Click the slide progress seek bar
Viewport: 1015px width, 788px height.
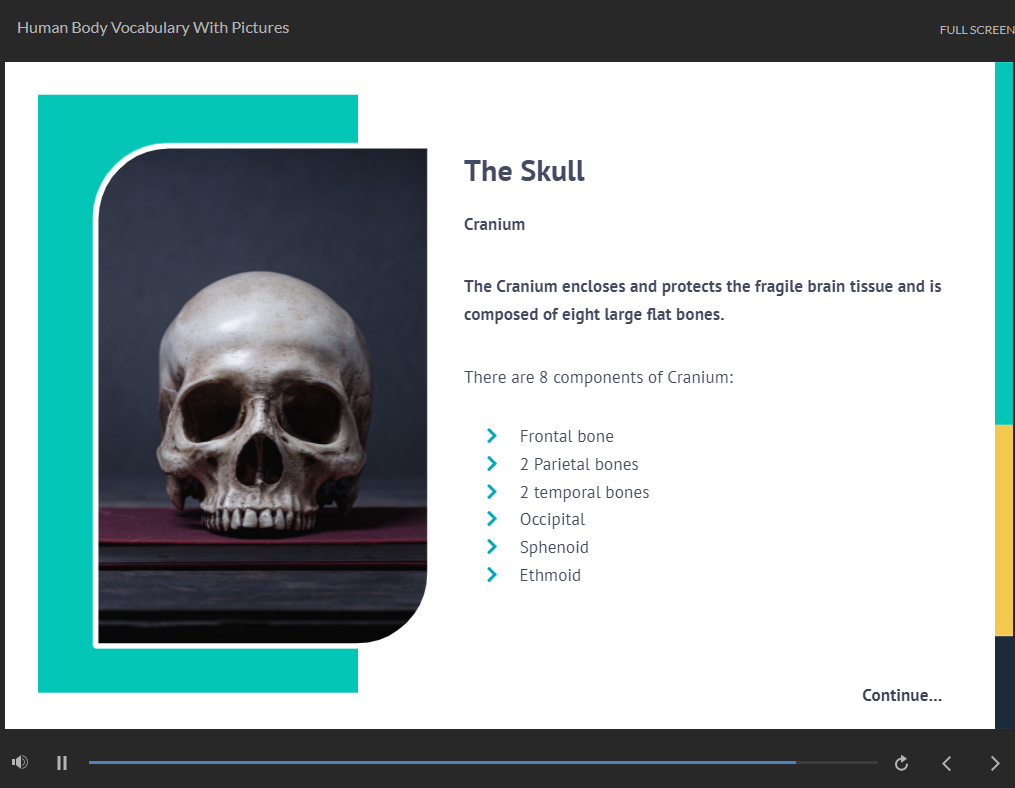482,762
